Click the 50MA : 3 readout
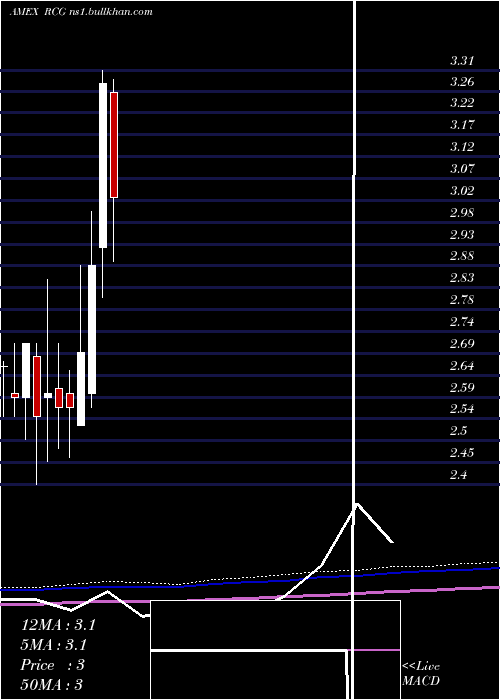500x700 pixels. (x=51, y=684)
